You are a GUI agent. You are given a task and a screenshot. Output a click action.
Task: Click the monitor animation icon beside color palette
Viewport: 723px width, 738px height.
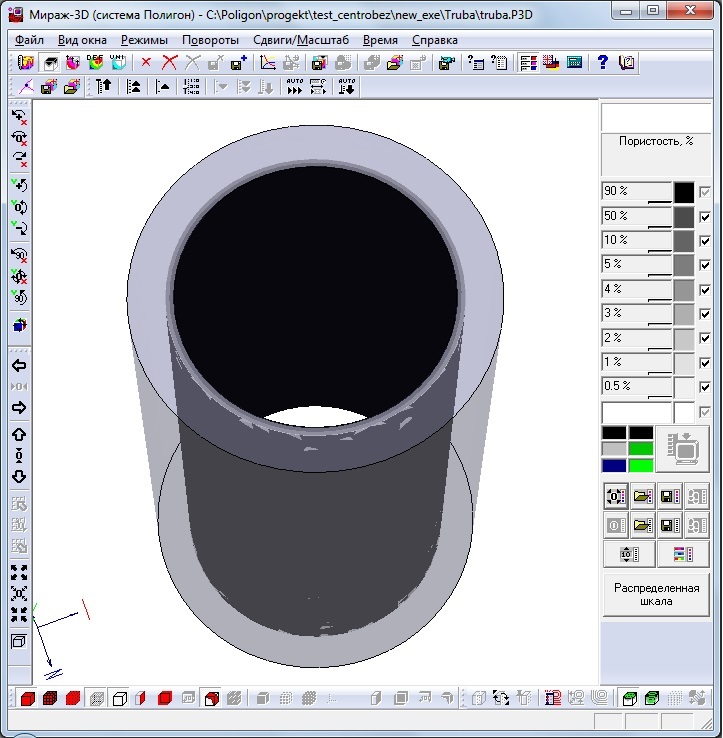coord(683,448)
